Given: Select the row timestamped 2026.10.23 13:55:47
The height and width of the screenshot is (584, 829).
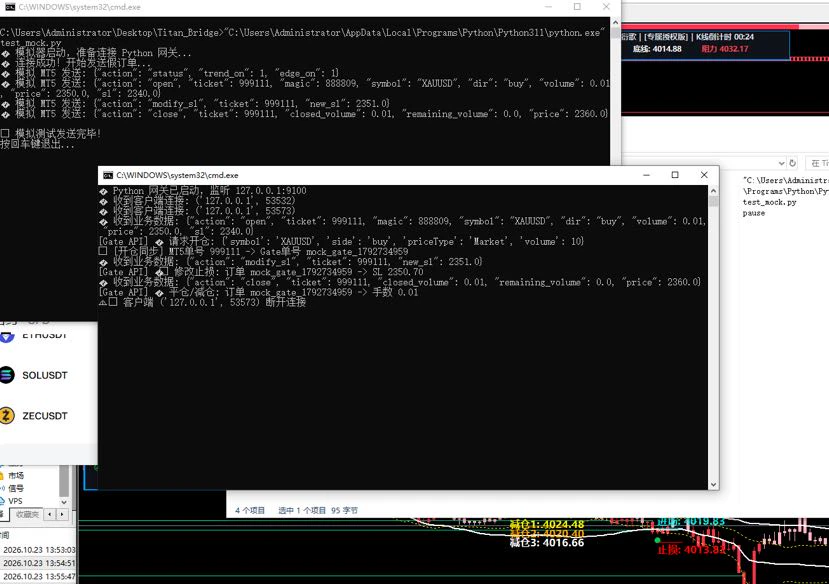Looking at the screenshot, I should click(x=38, y=577).
